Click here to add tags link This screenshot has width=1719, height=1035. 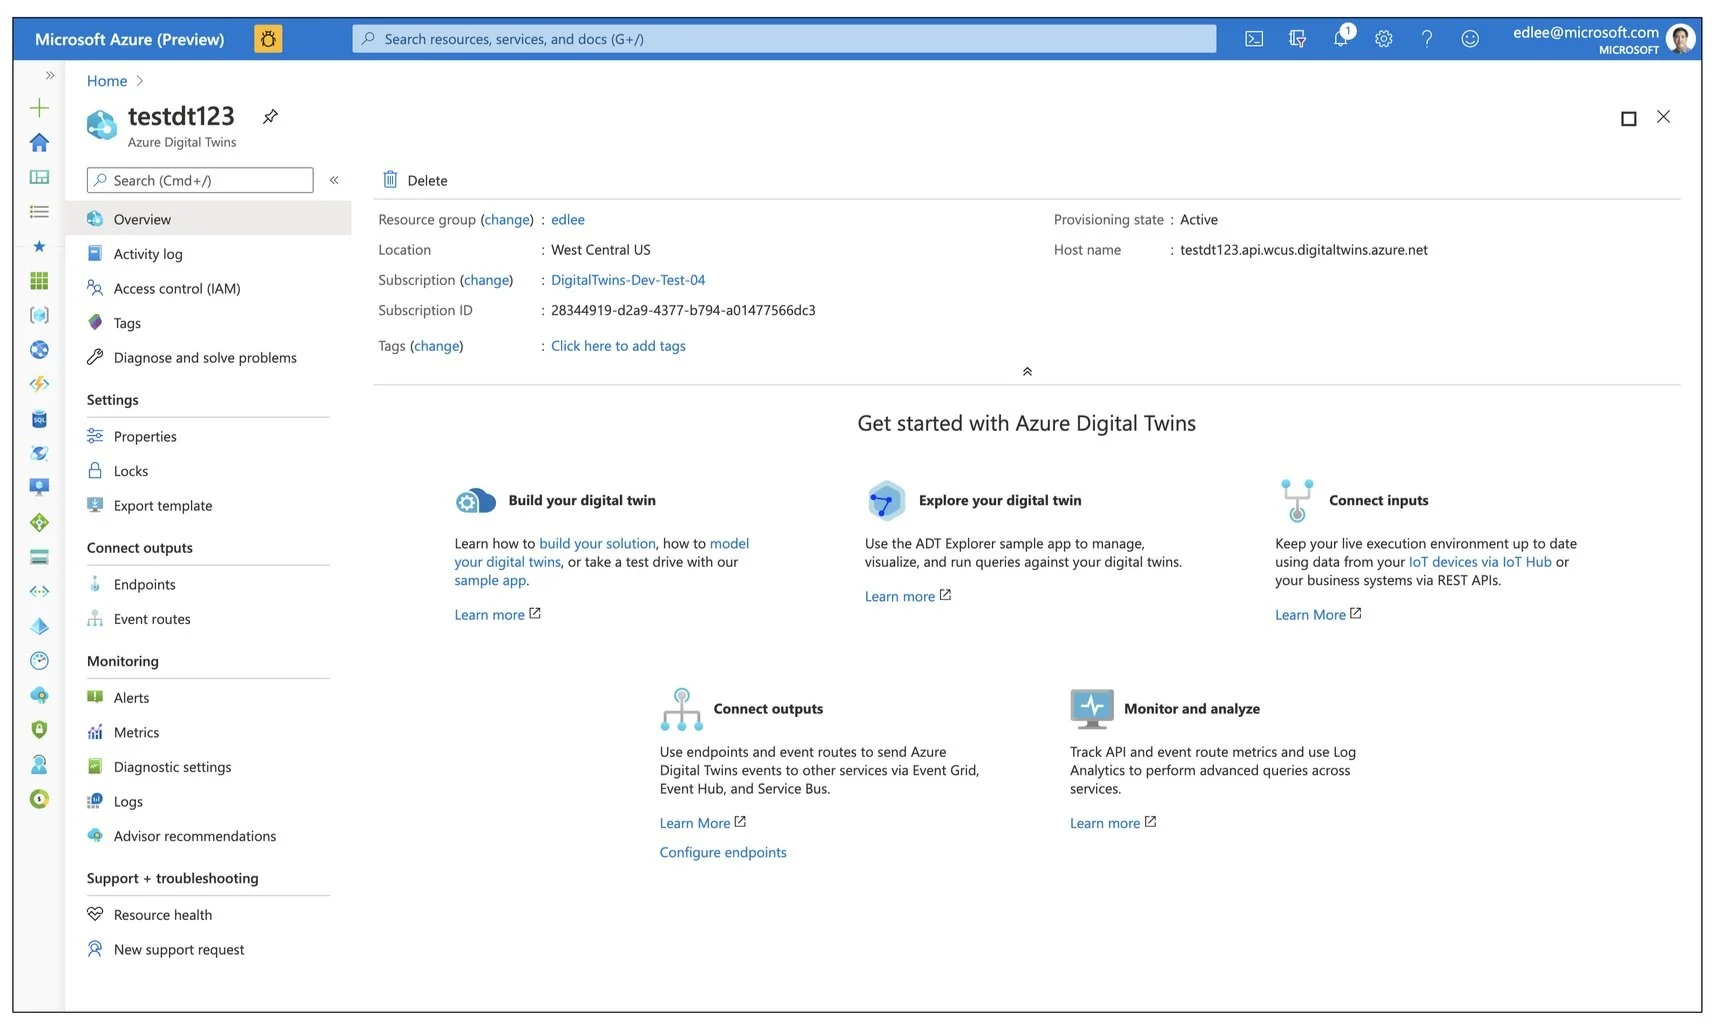tap(618, 346)
